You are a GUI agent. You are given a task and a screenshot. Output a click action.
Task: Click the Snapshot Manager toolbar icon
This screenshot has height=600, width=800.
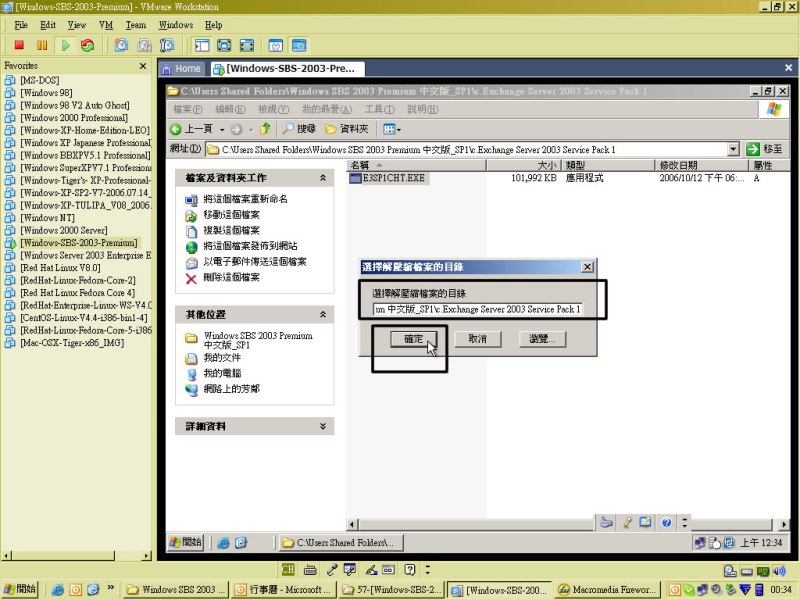pyautogui.click(x=167, y=45)
